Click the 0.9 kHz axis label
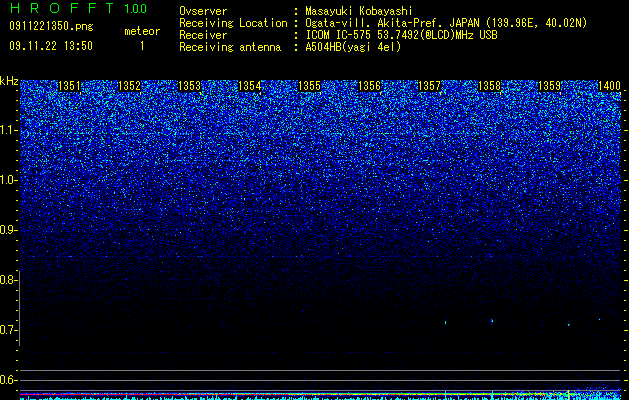The height and width of the screenshot is (400, 629). pos(8,230)
